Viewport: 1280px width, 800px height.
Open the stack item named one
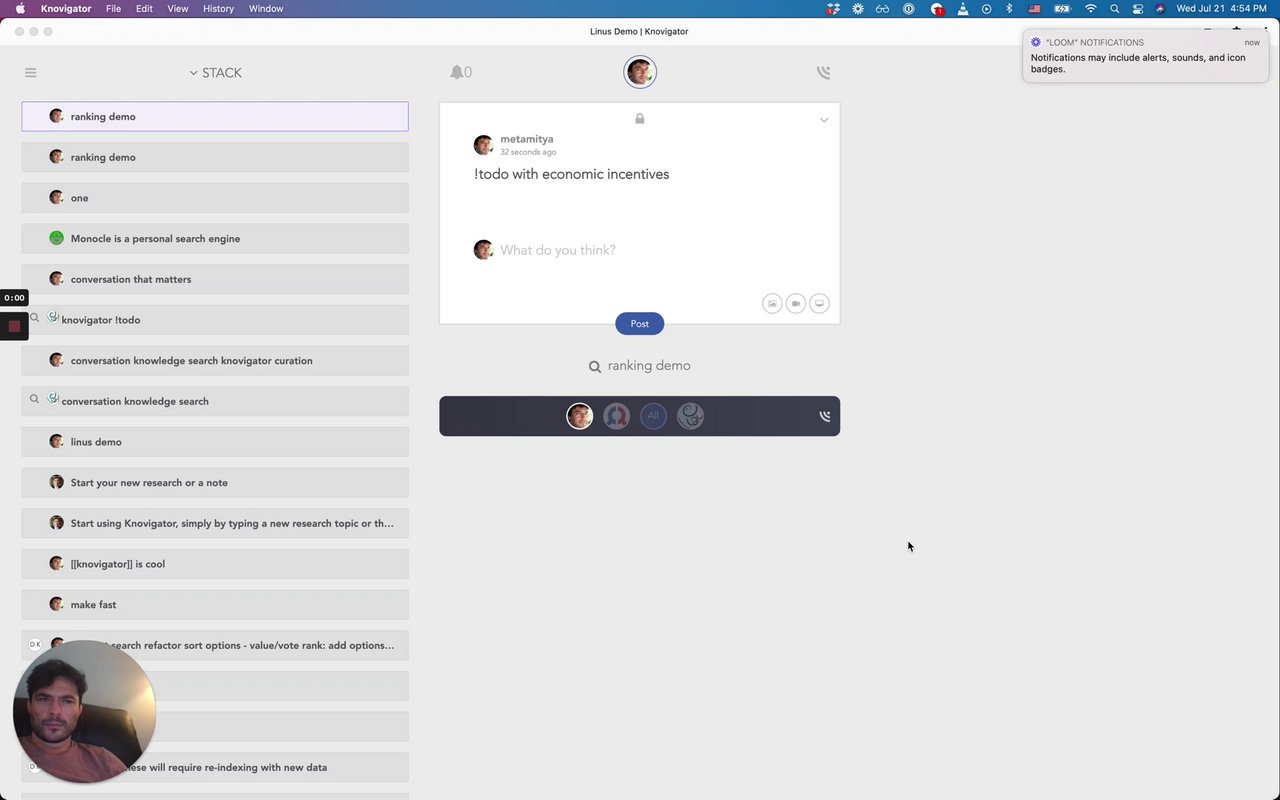215,198
